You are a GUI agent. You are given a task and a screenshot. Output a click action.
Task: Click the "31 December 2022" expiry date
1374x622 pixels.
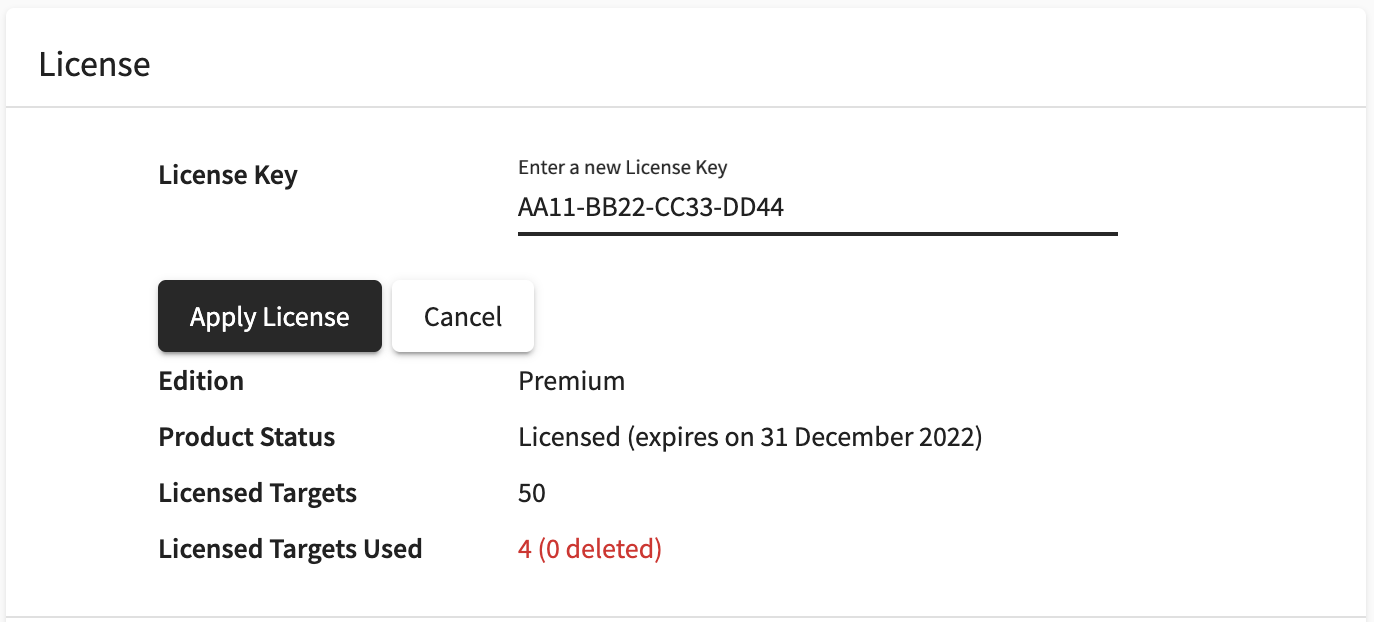pos(867,437)
